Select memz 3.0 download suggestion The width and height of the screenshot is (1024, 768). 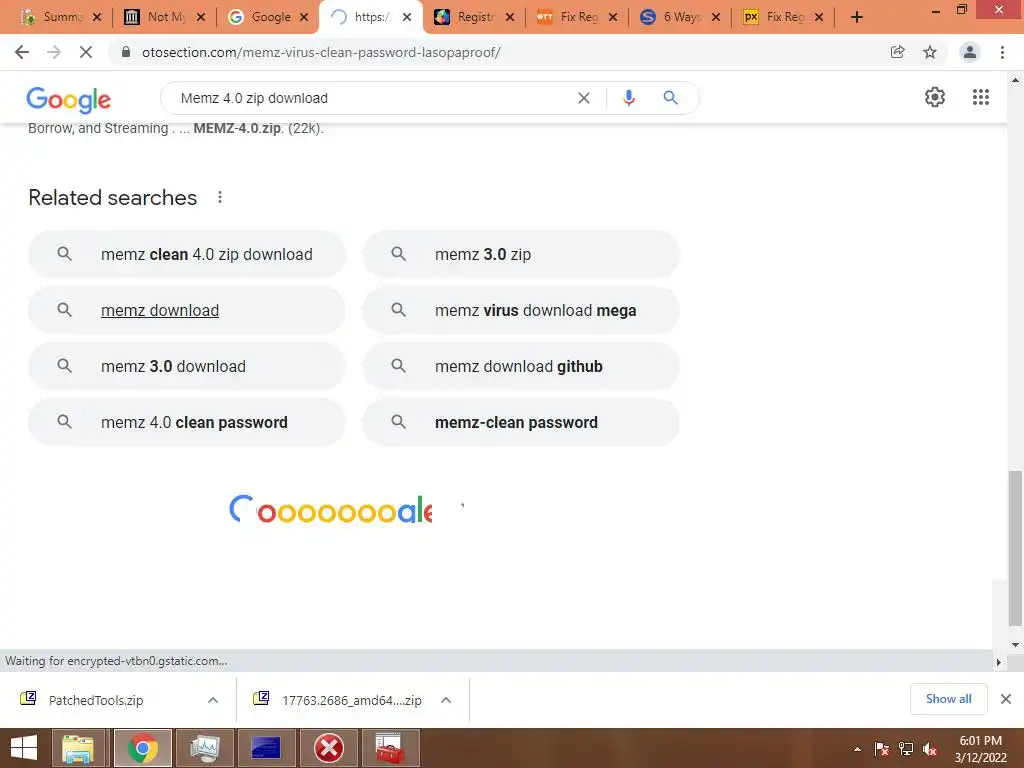pos(187,366)
